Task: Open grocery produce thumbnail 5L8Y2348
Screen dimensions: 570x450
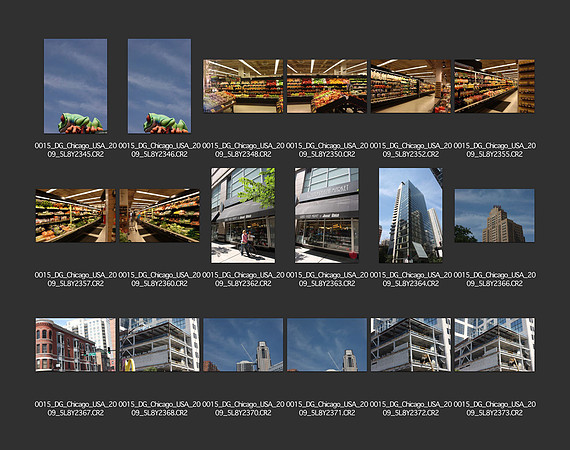Action: (243, 86)
